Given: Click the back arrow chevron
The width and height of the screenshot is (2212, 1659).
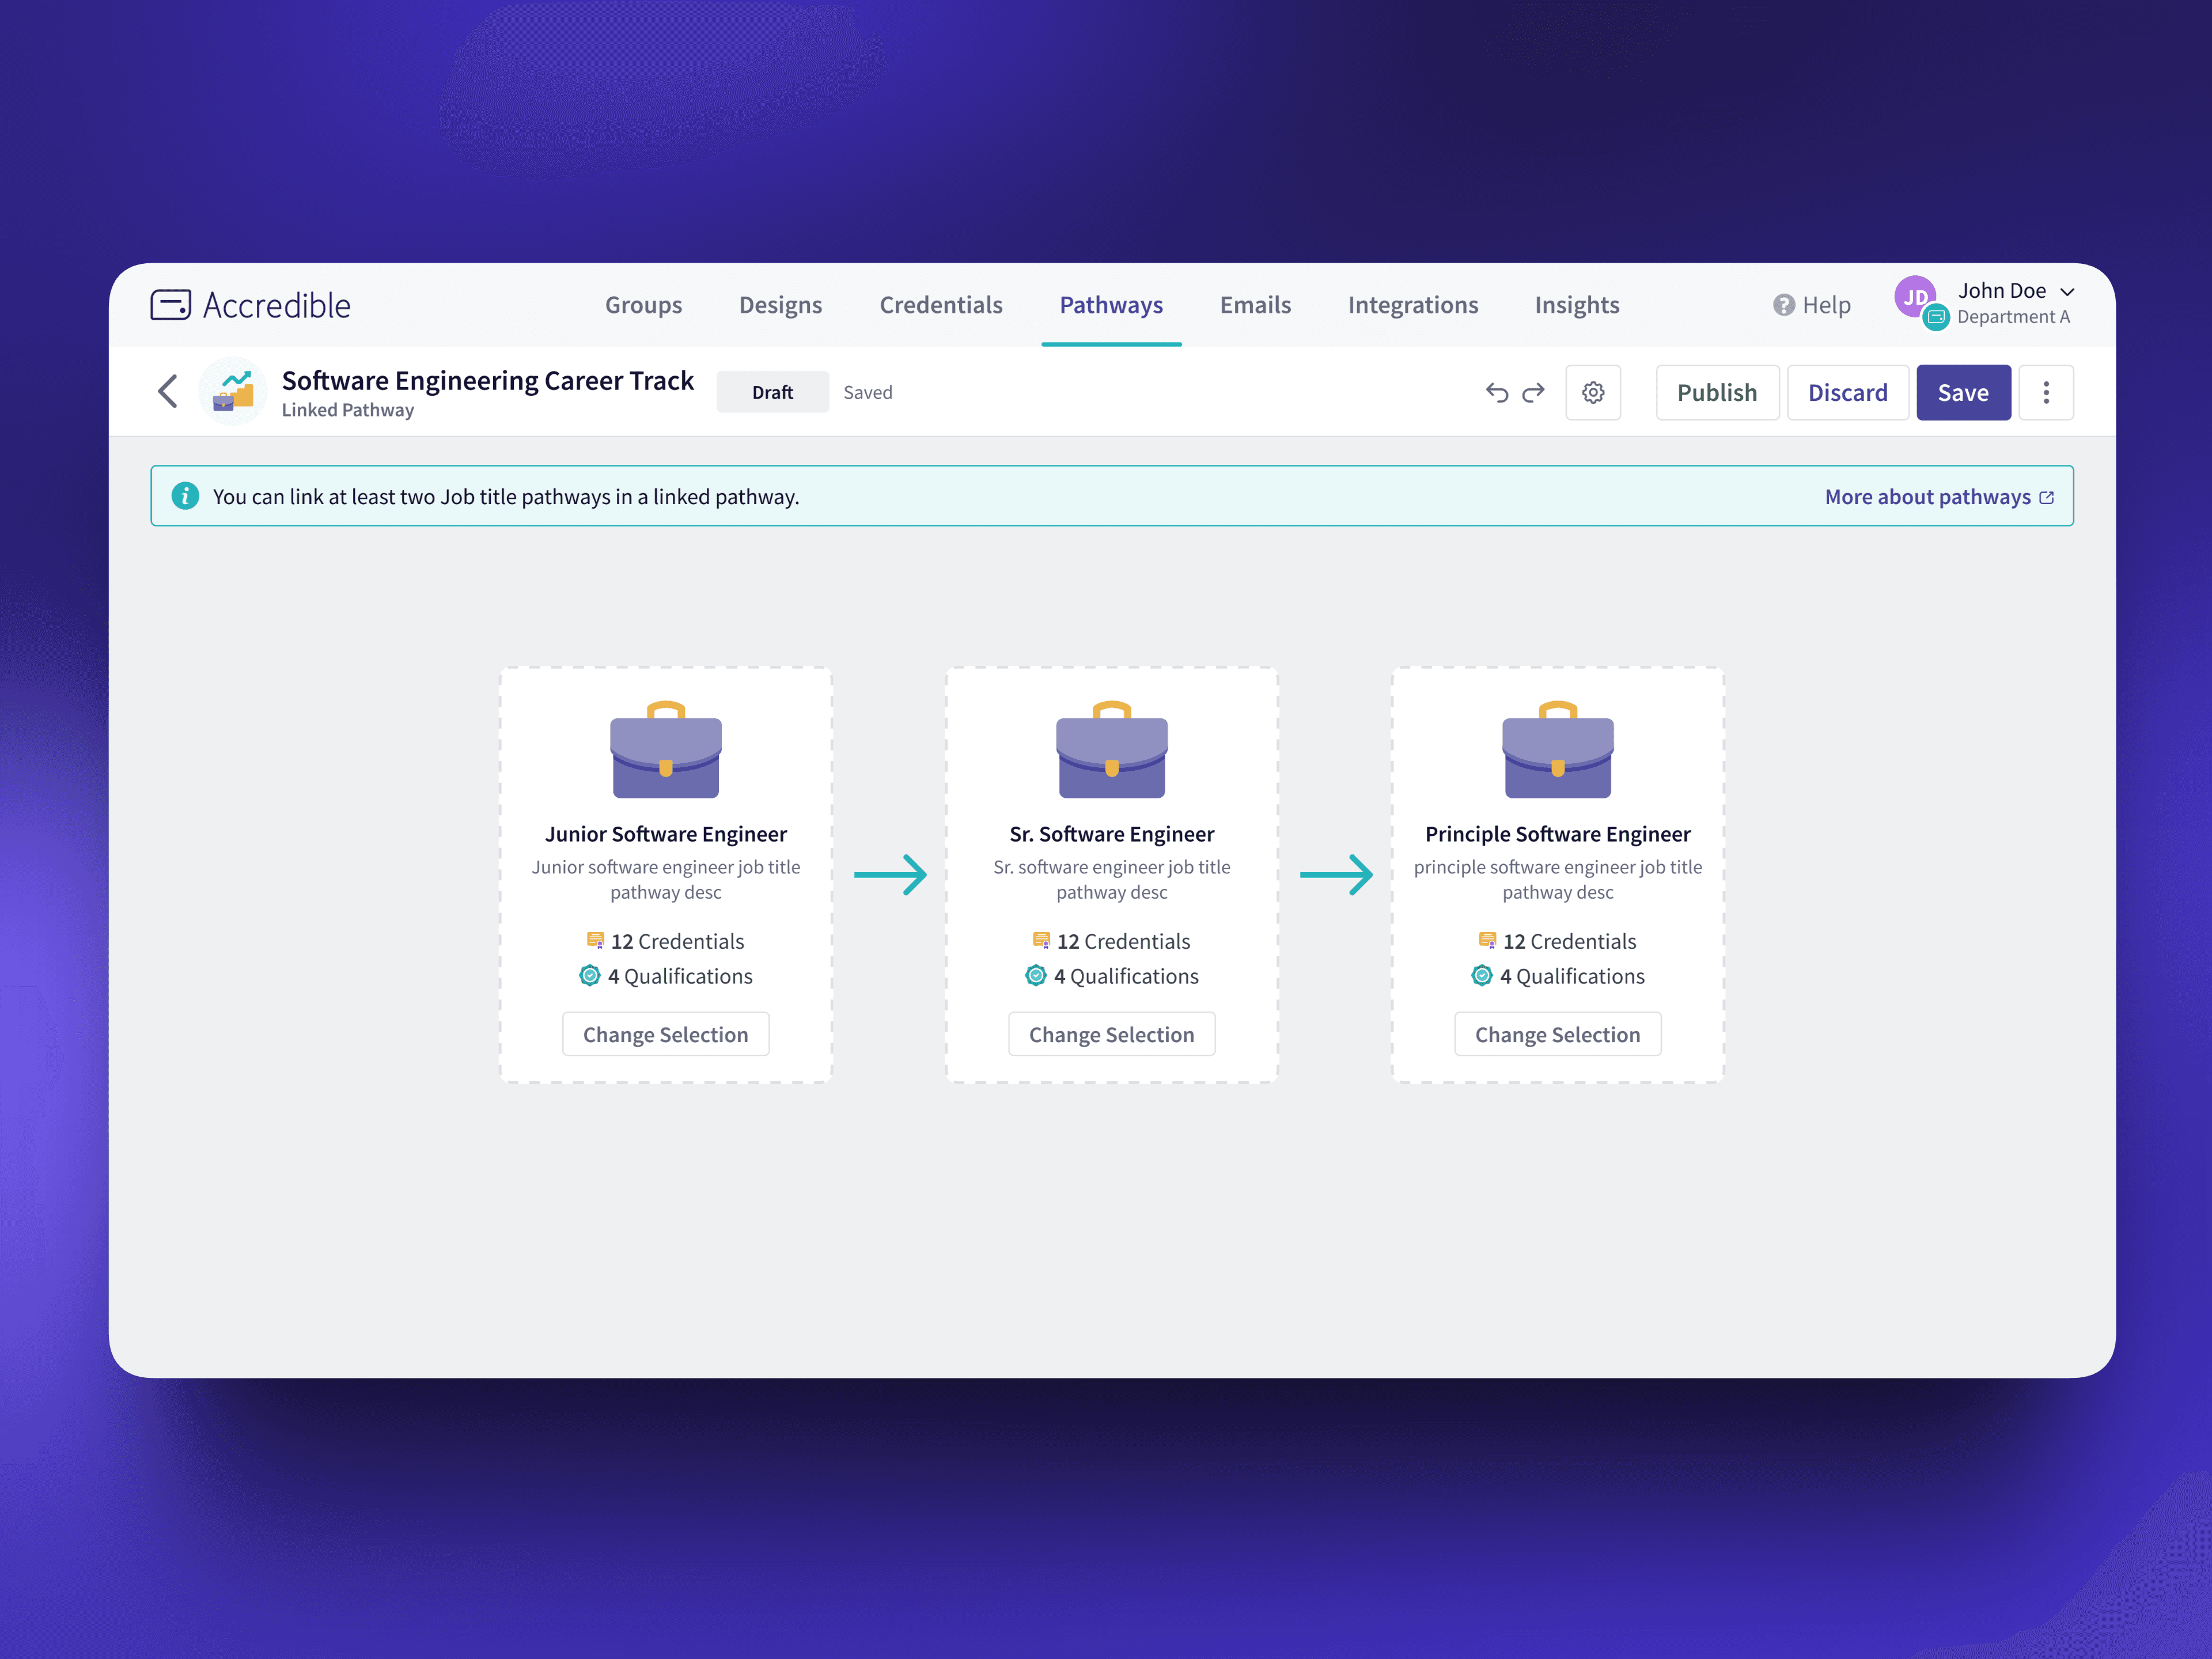Looking at the screenshot, I should [x=168, y=391].
